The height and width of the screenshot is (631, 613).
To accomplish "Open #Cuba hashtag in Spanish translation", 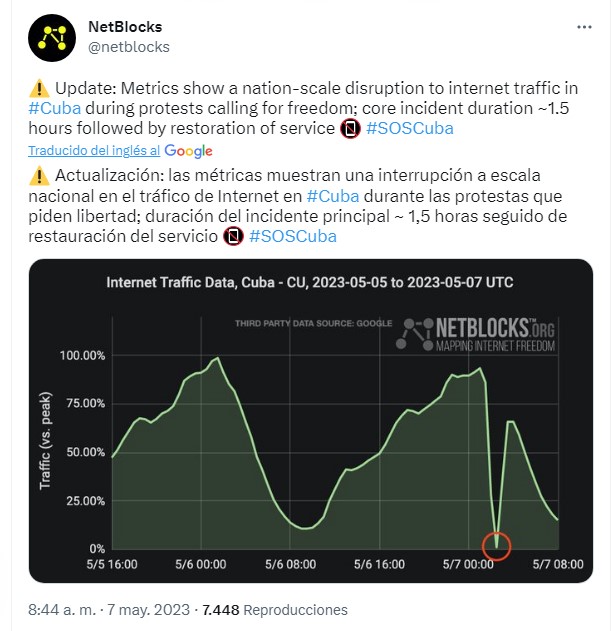I will coord(333,196).
